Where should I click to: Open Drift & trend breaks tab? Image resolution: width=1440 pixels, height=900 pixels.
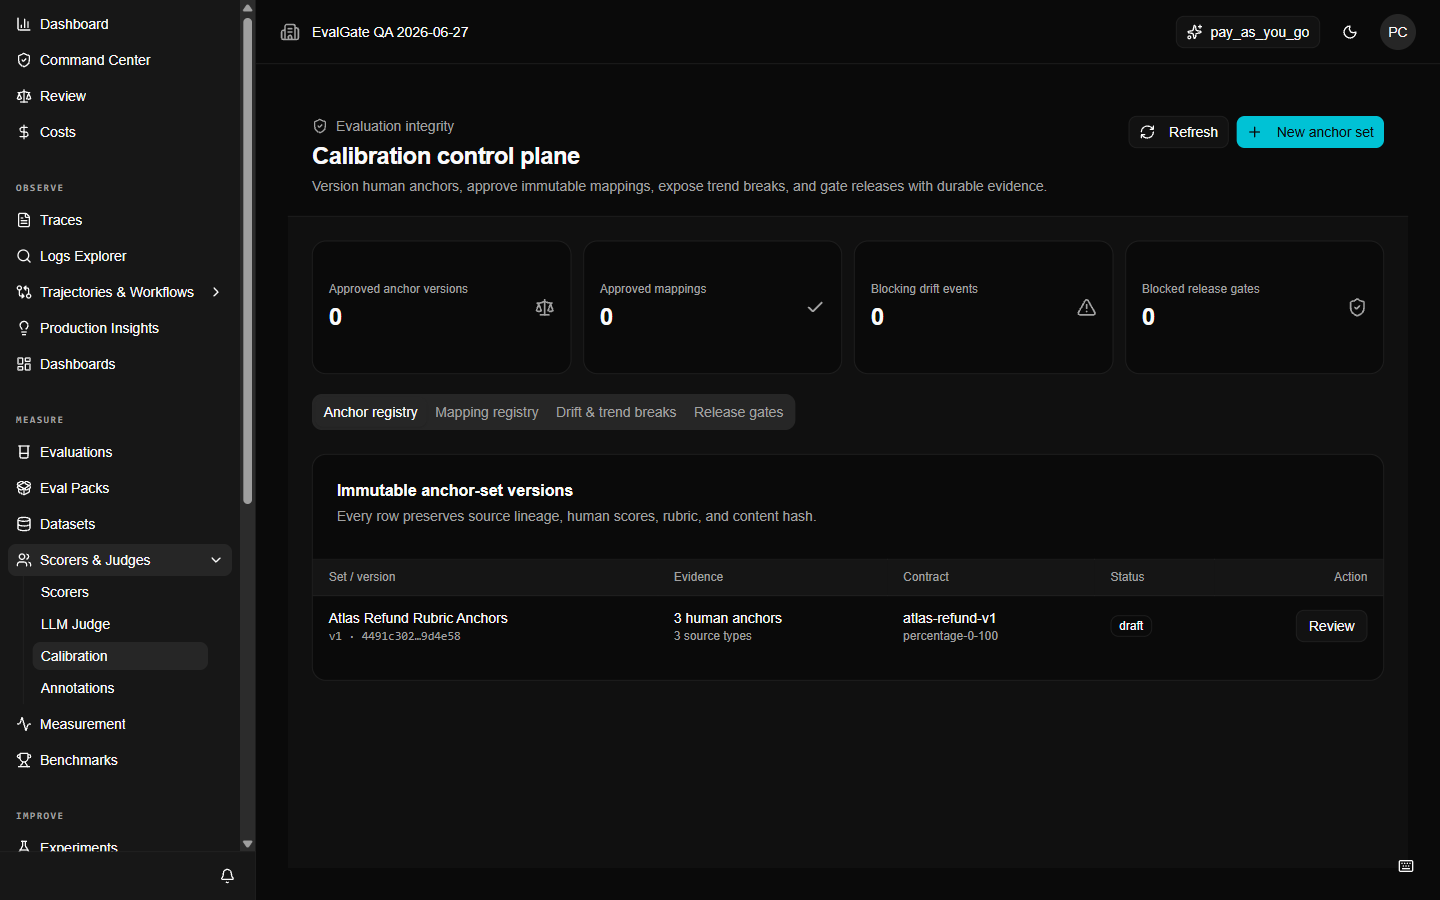(x=616, y=412)
